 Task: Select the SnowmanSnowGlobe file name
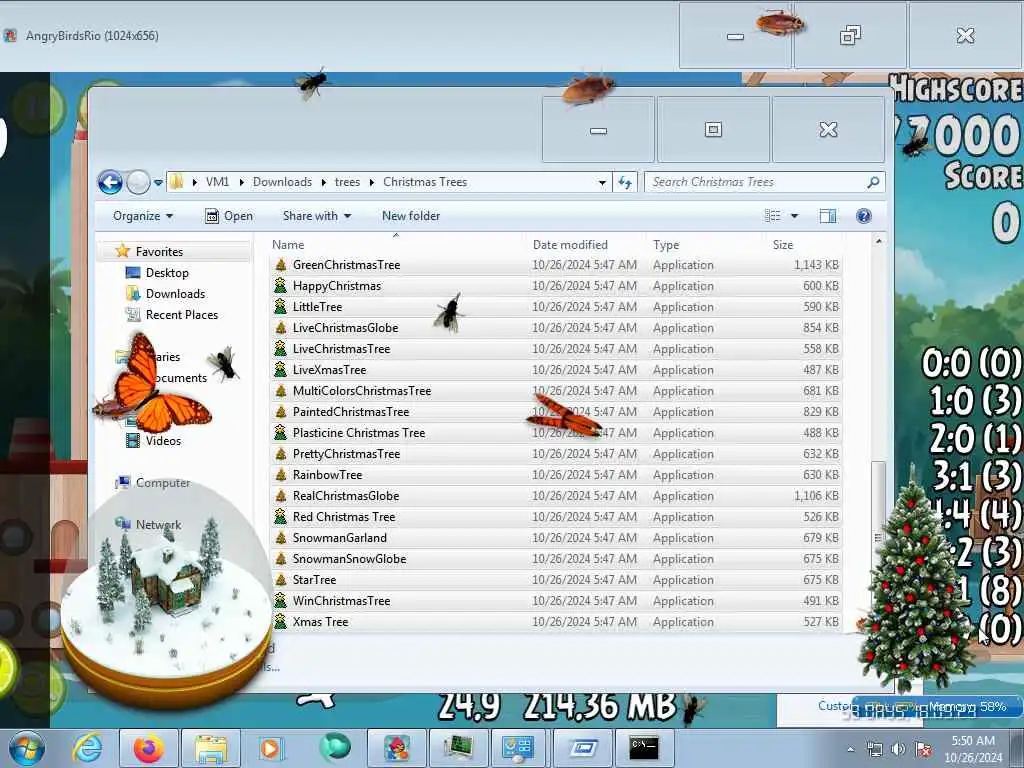click(x=349, y=558)
